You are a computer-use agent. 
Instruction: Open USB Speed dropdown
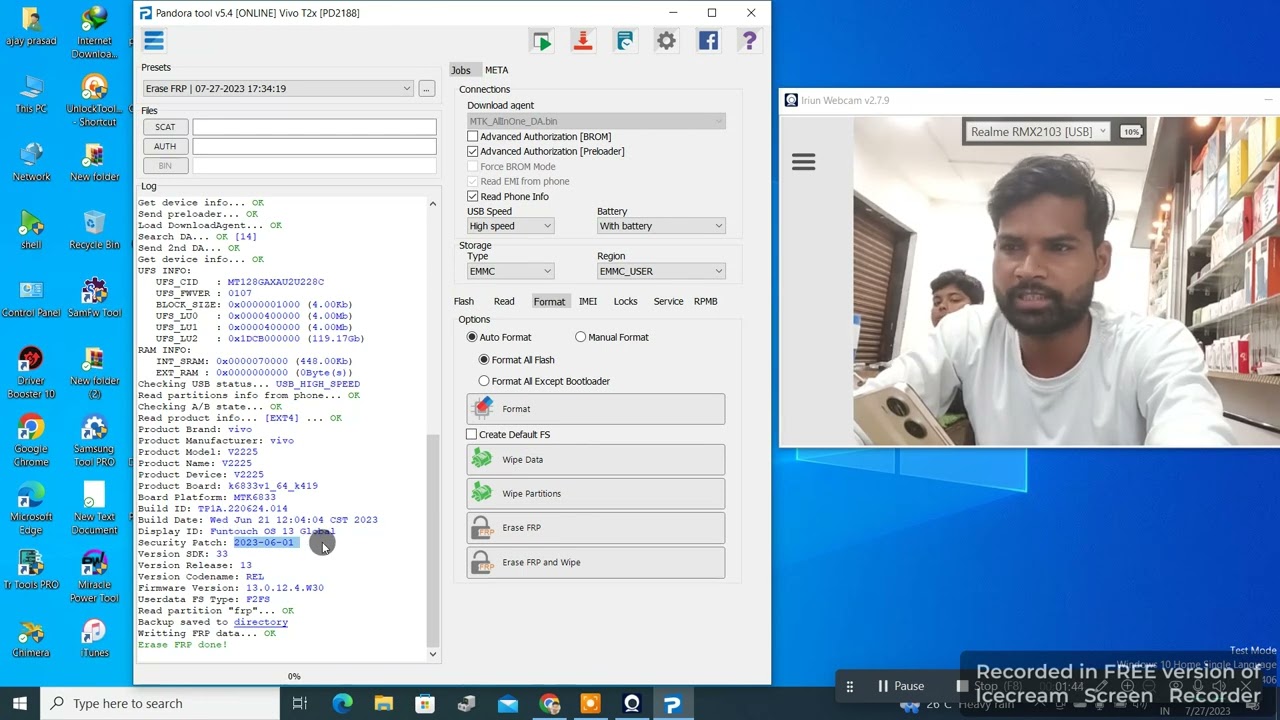pyautogui.click(x=510, y=226)
